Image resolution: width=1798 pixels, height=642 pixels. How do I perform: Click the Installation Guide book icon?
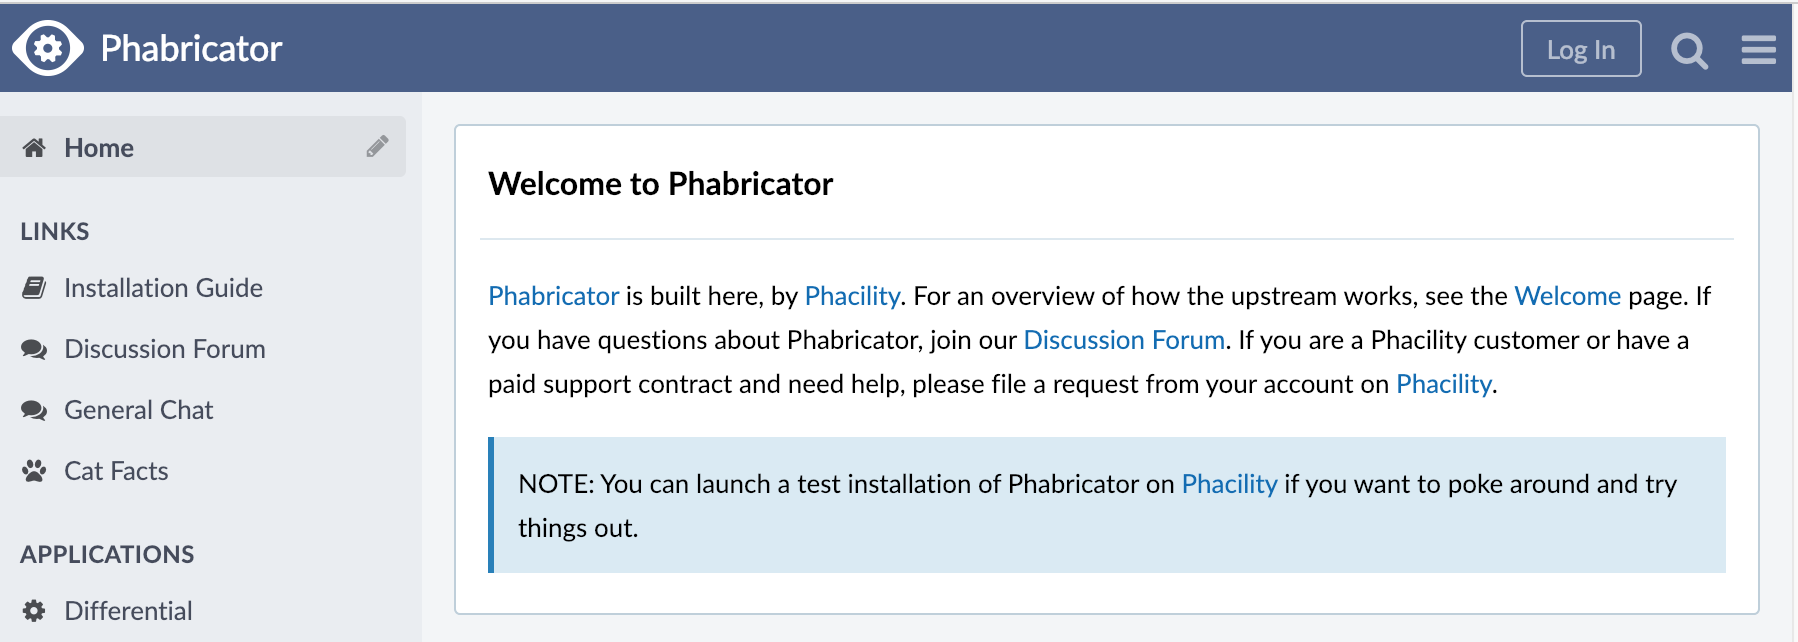pyautogui.click(x=34, y=288)
